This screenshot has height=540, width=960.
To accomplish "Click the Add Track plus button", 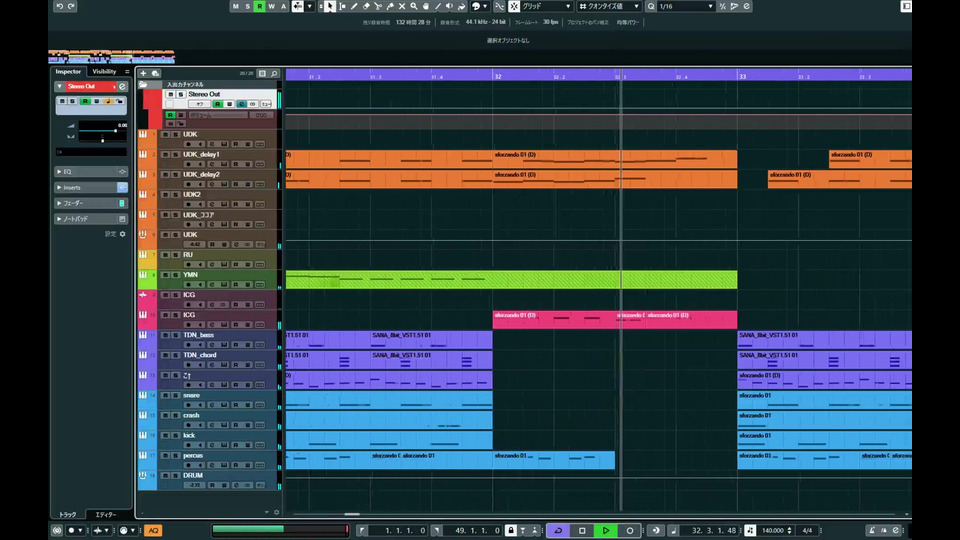I will (x=143, y=73).
